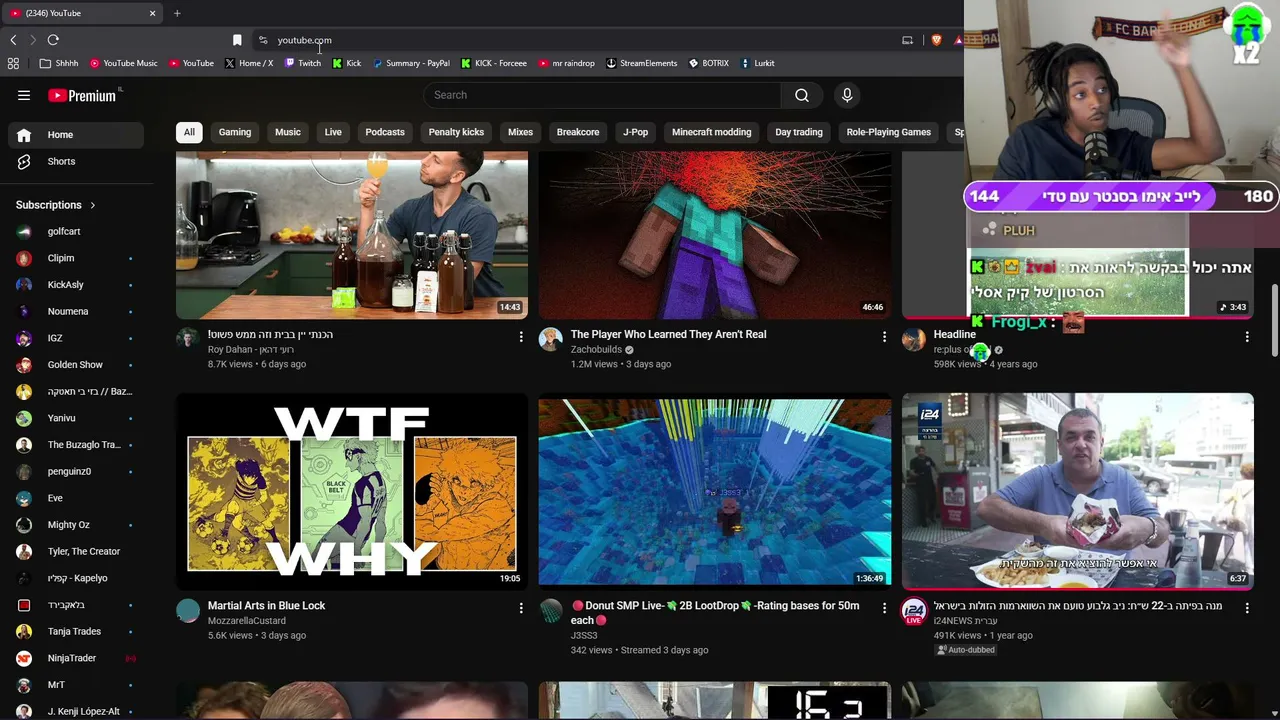Visit the MozzarellaCustard channel name link
The height and width of the screenshot is (720, 1280).
(247, 621)
